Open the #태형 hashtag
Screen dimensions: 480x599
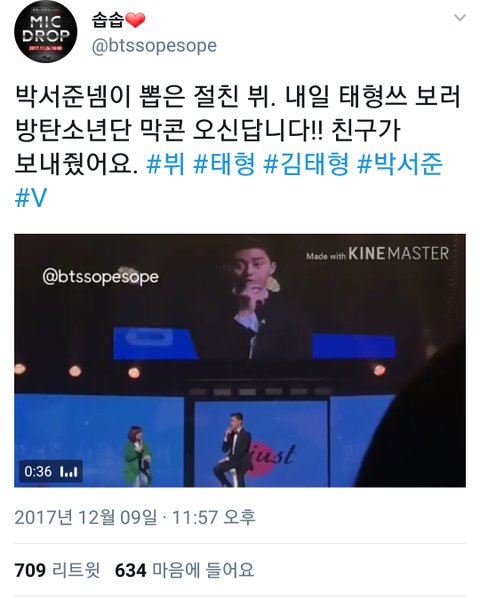coord(224,164)
